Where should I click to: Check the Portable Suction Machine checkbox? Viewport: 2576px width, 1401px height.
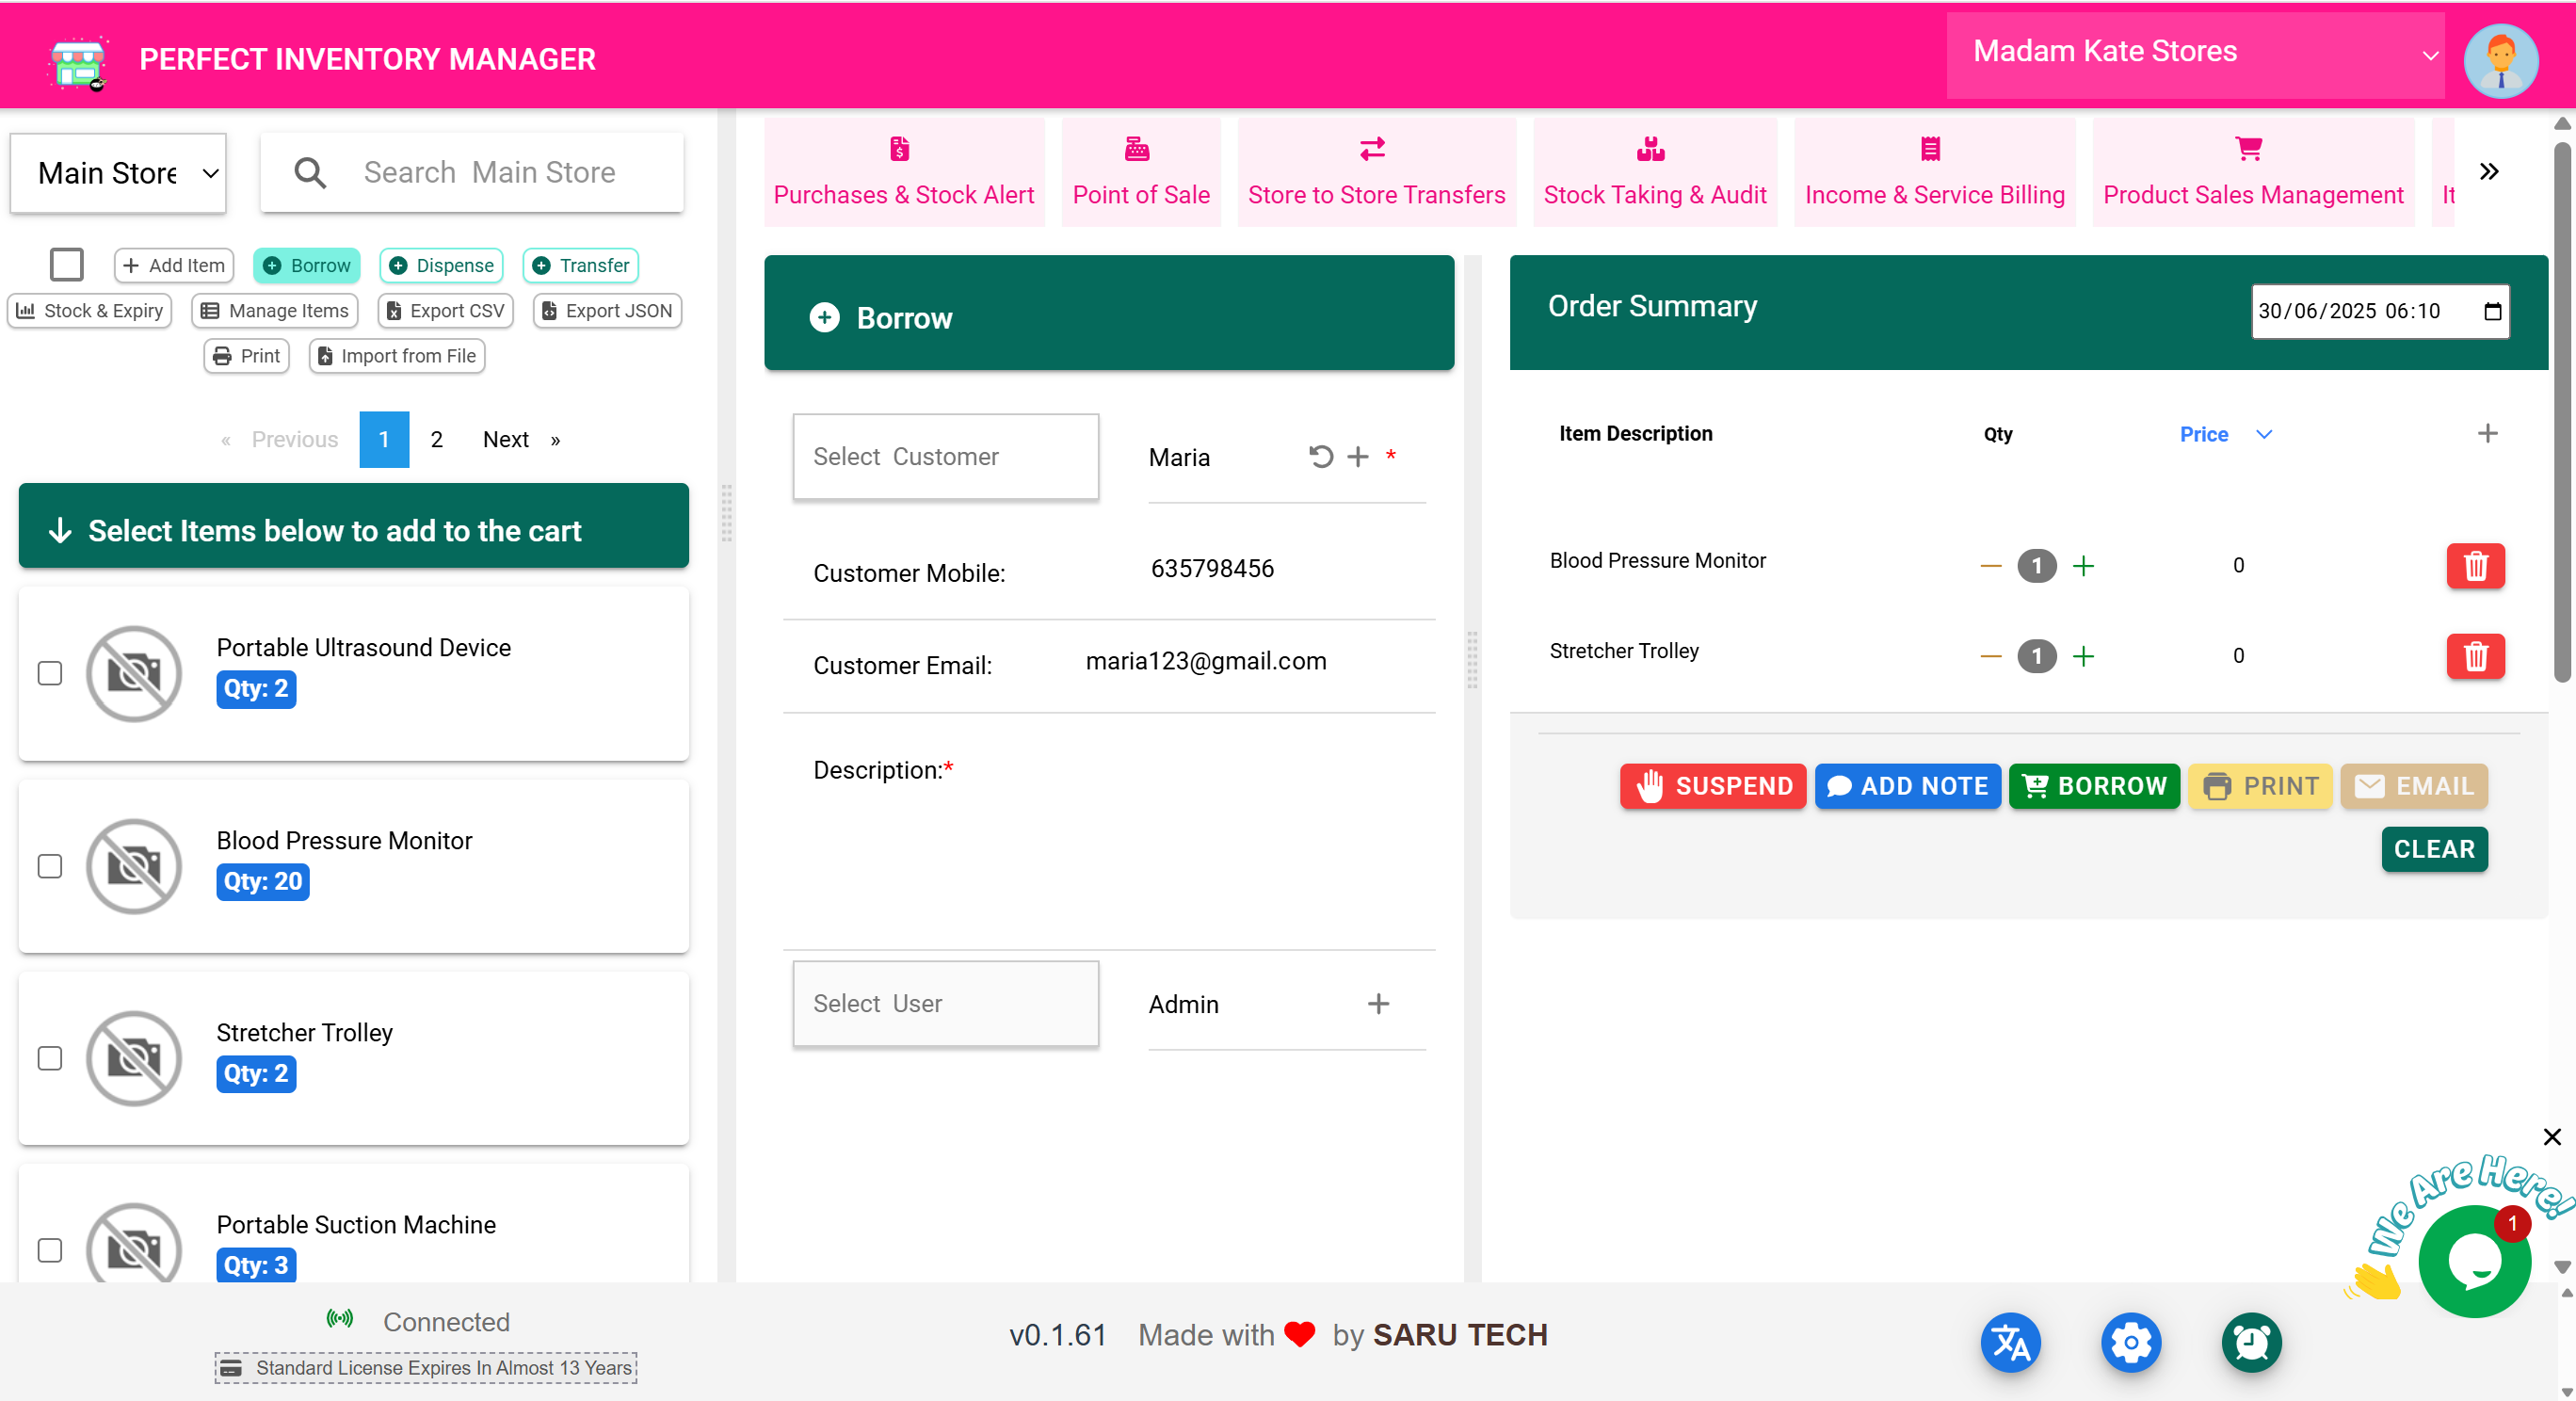[50, 1251]
